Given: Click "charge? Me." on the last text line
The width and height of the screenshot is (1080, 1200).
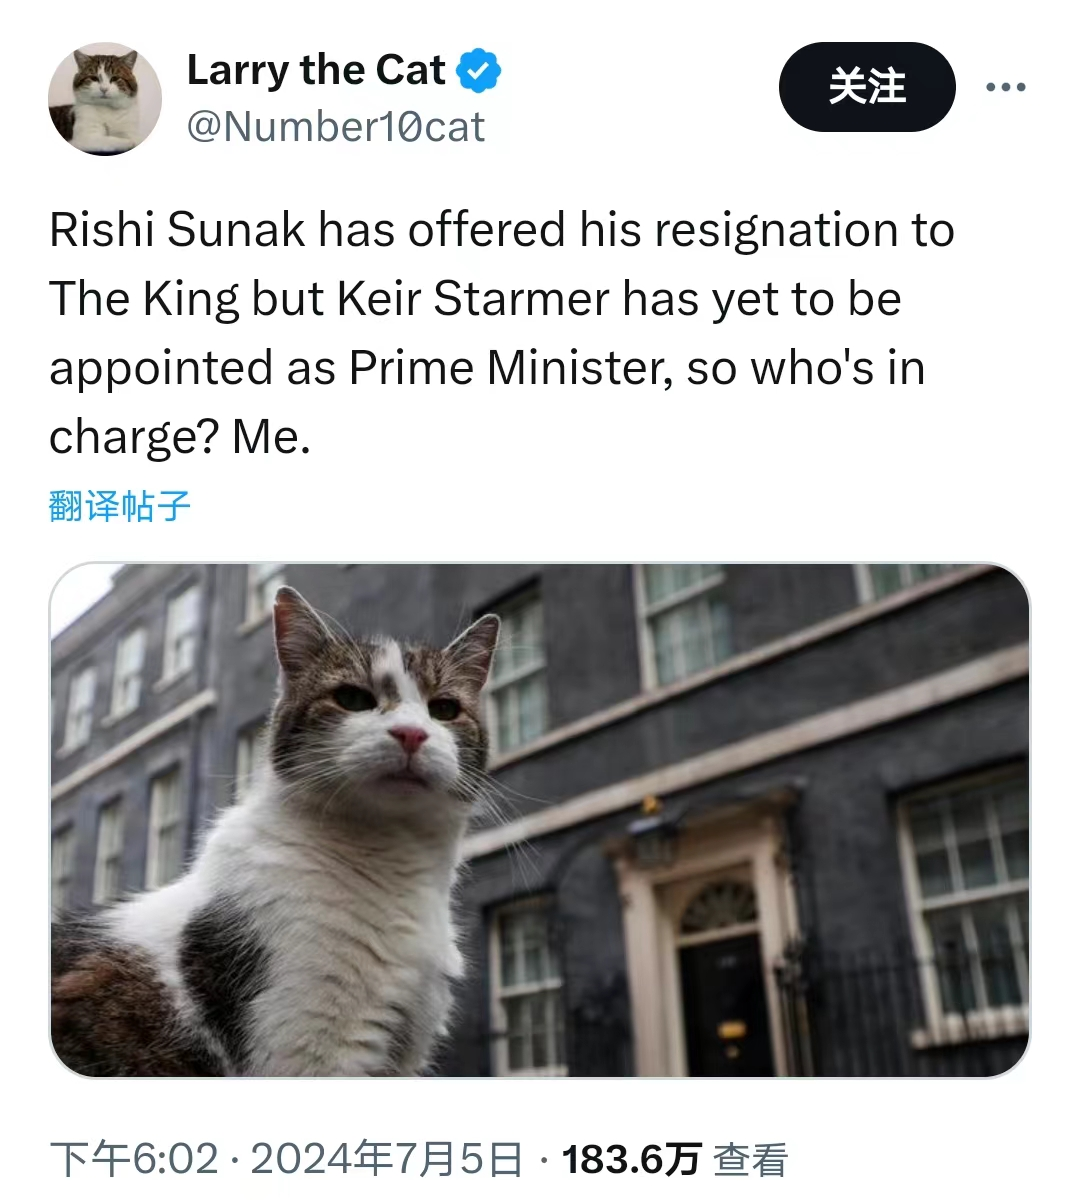Looking at the screenshot, I should click(180, 437).
